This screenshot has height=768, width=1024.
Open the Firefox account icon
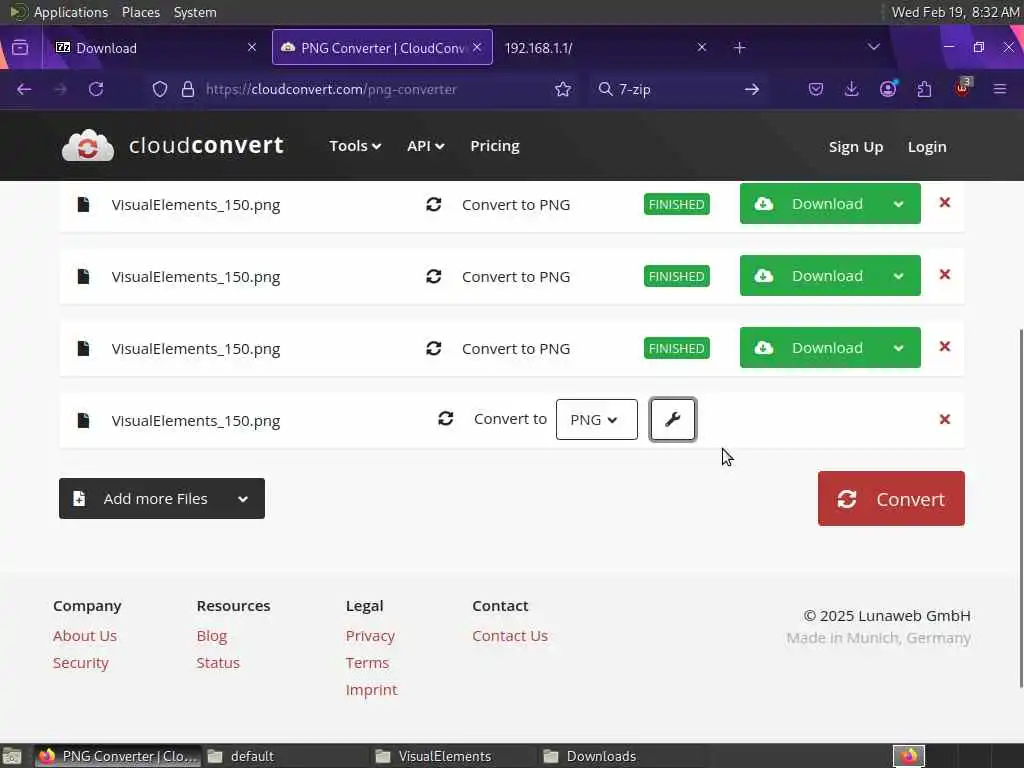coord(888,89)
